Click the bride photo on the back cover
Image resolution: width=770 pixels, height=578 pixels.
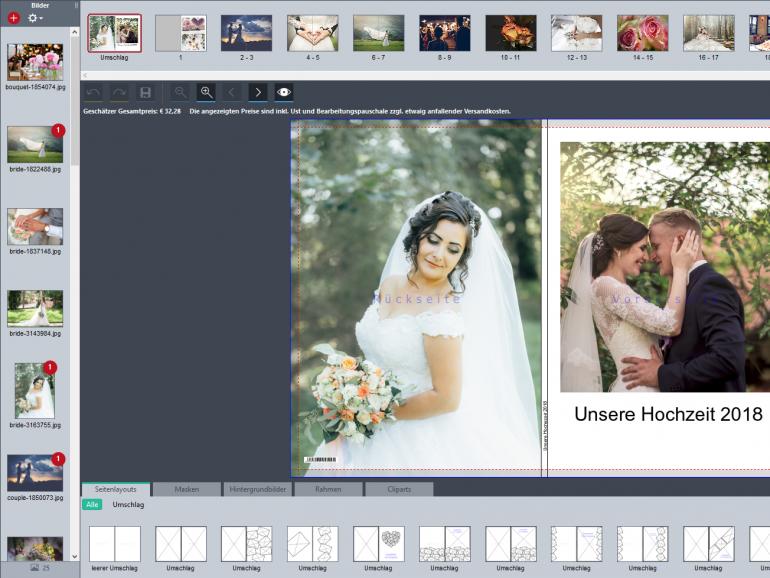pyautogui.click(x=416, y=299)
